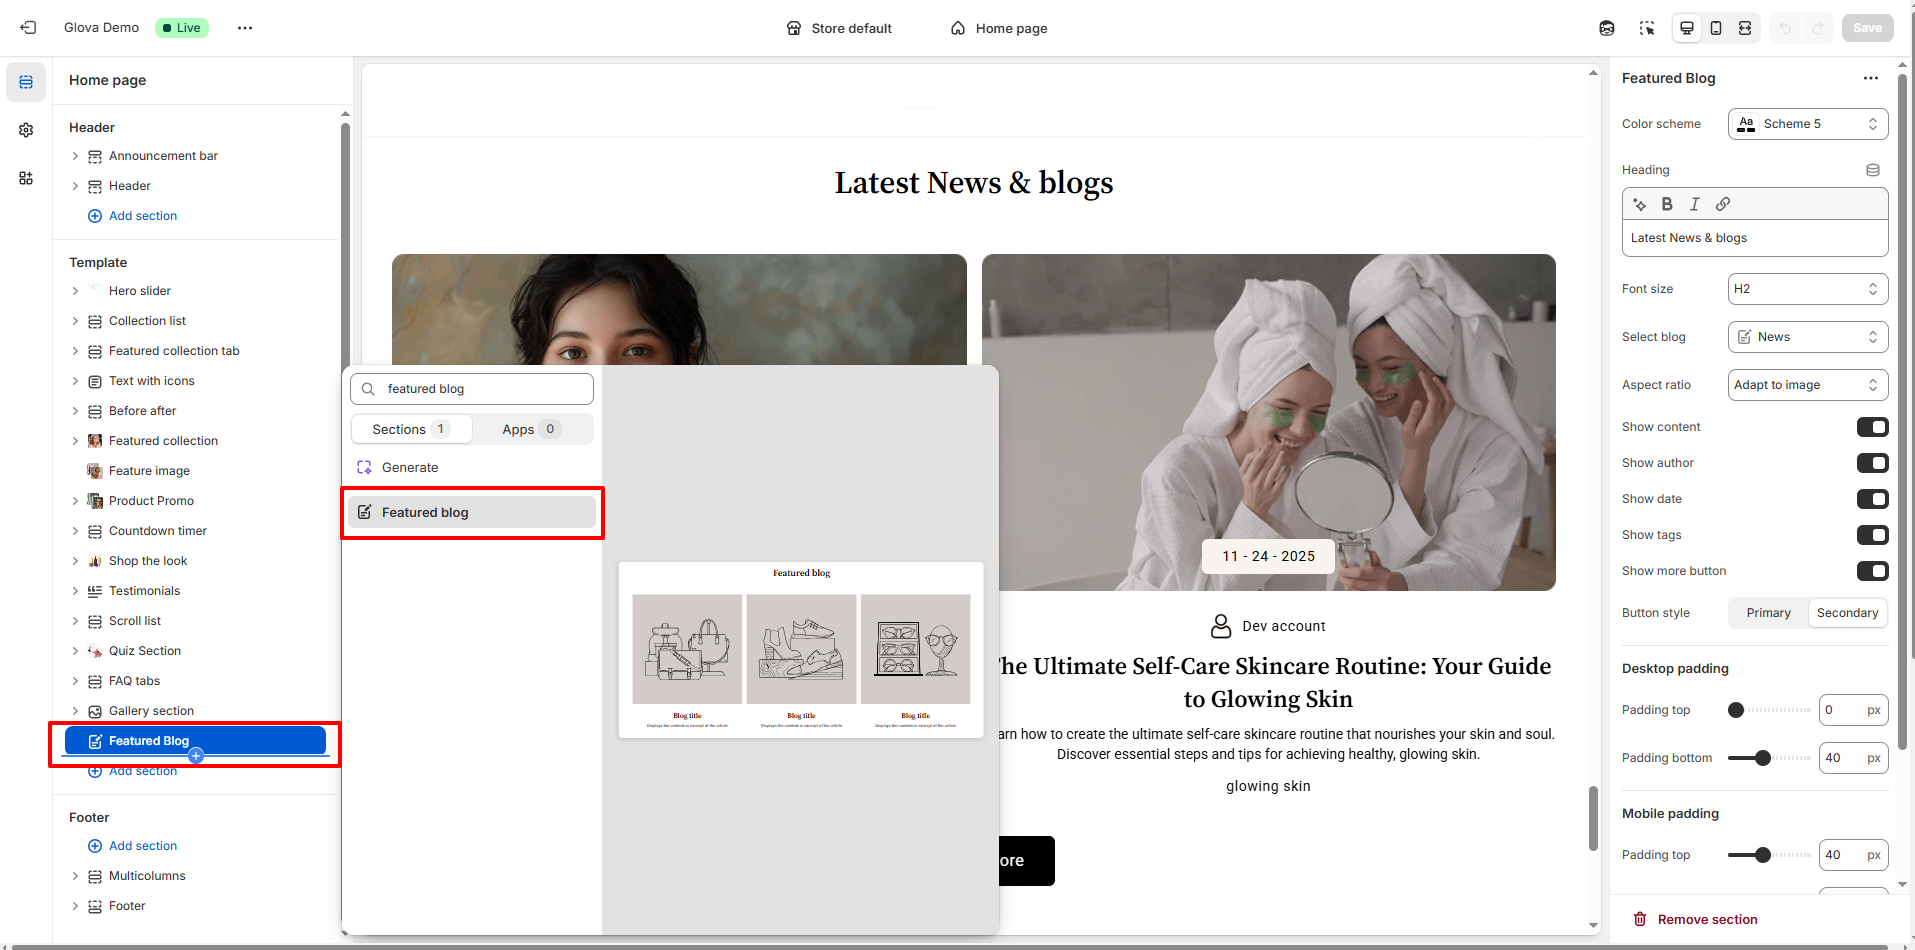Click the bold formatting icon
Image resolution: width=1915 pixels, height=950 pixels.
point(1667,204)
